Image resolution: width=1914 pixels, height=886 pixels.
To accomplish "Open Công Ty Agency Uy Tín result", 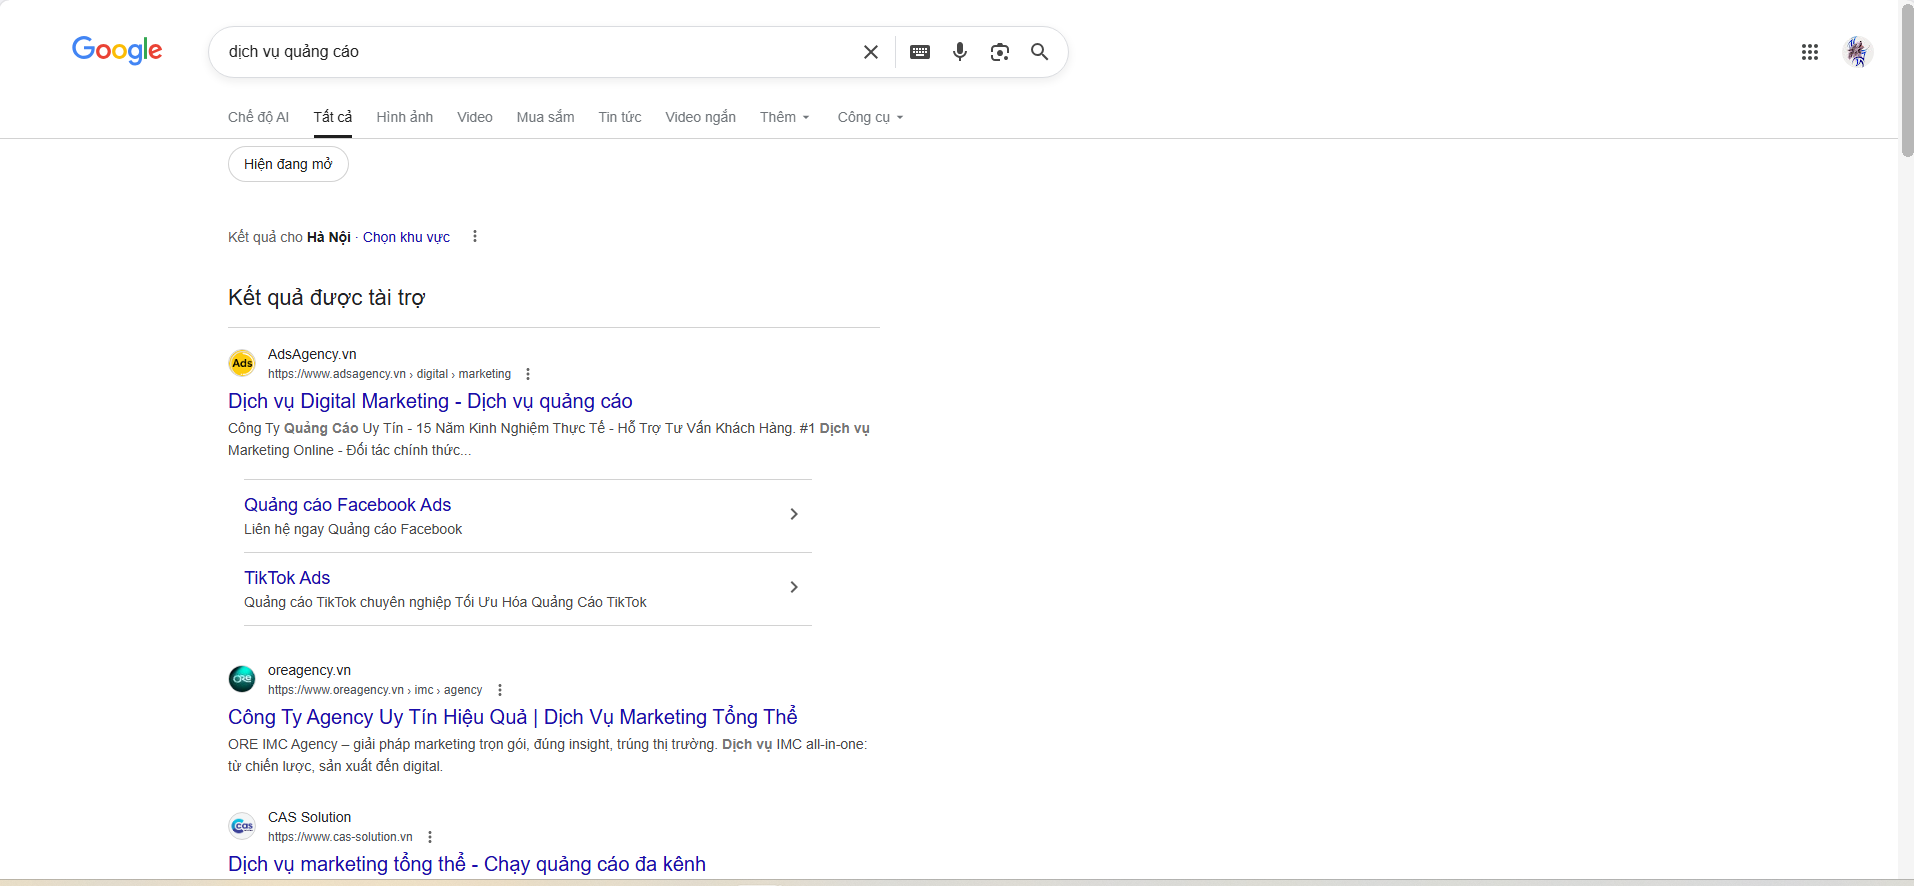I will (x=513, y=717).
